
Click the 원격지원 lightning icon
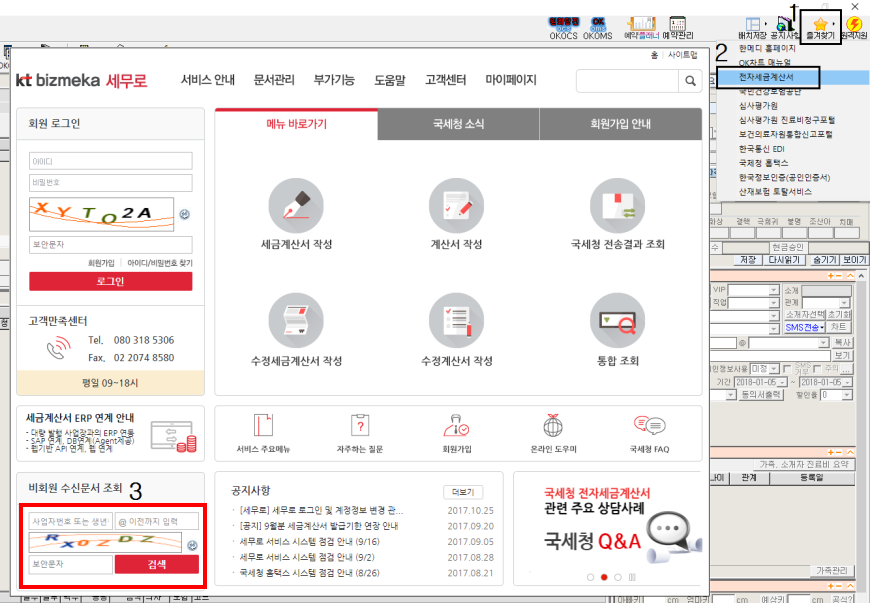pos(854,28)
